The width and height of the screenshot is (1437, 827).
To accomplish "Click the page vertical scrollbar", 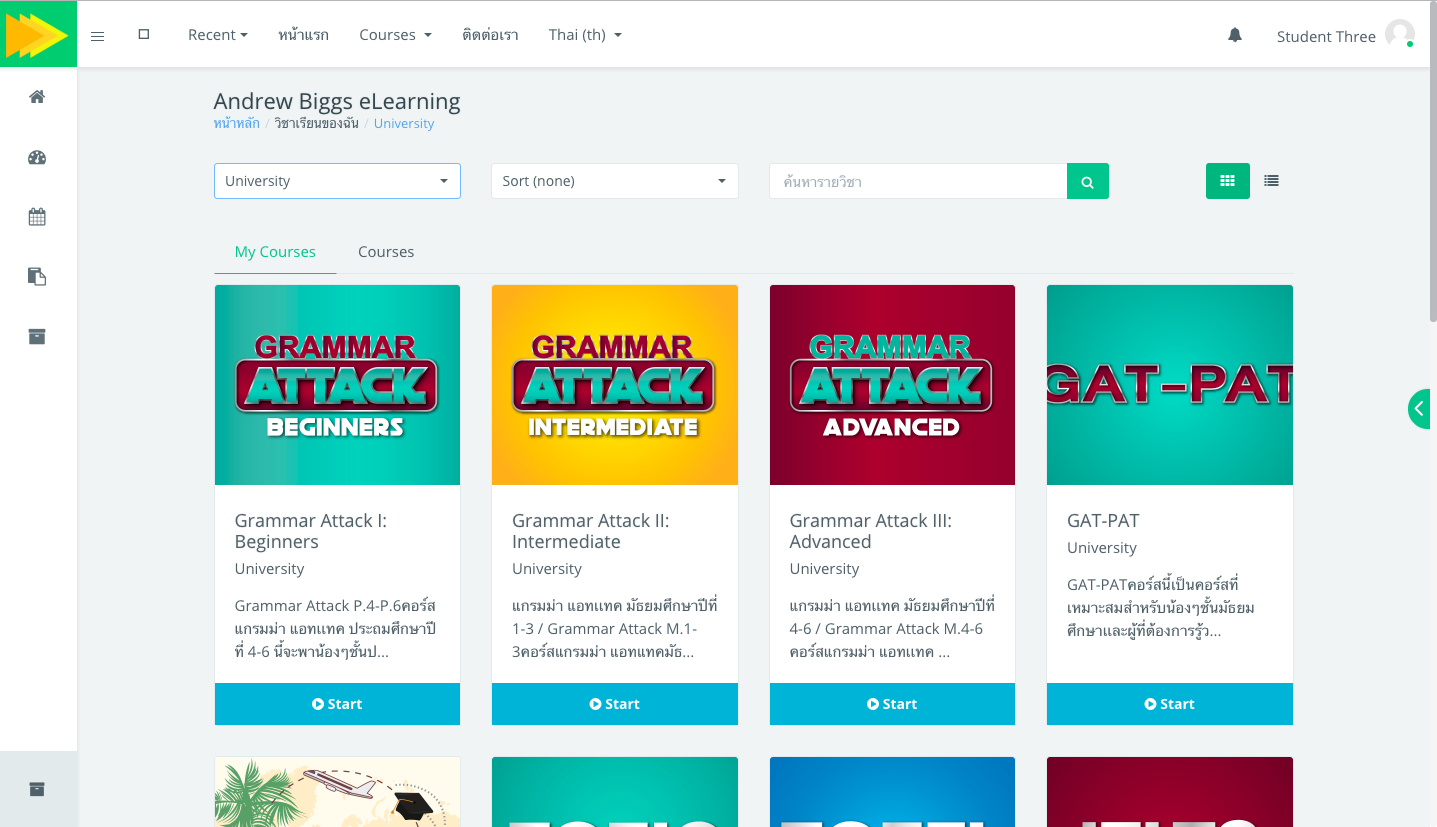I will click(x=1432, y=160).
